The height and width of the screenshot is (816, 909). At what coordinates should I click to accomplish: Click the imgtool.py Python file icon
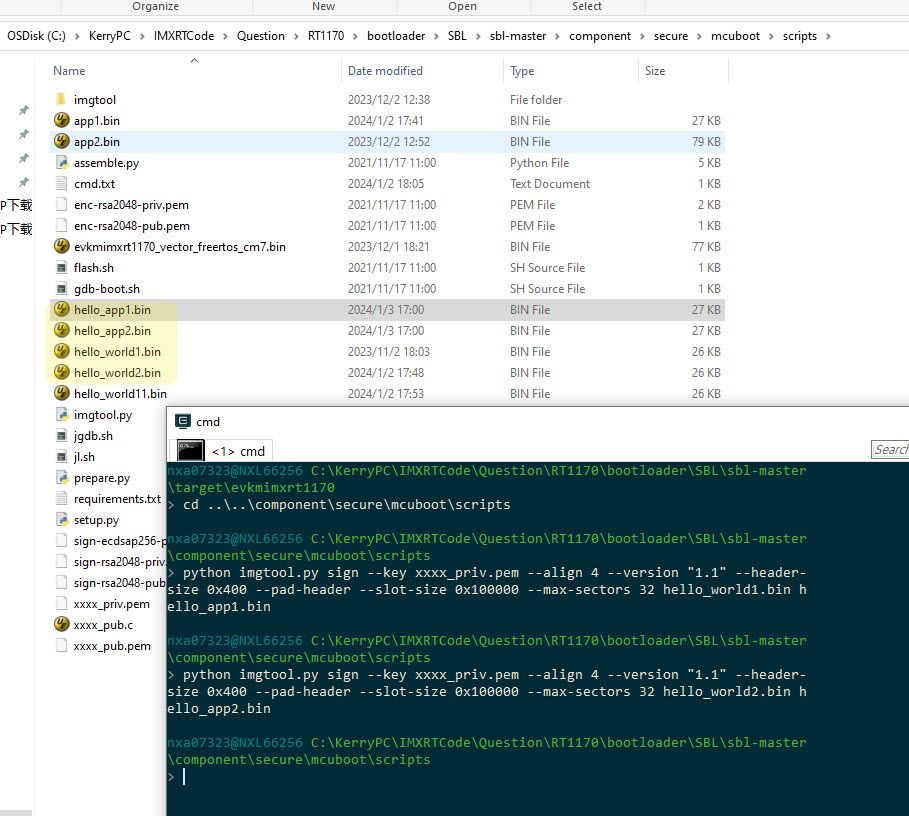point(61,414)
